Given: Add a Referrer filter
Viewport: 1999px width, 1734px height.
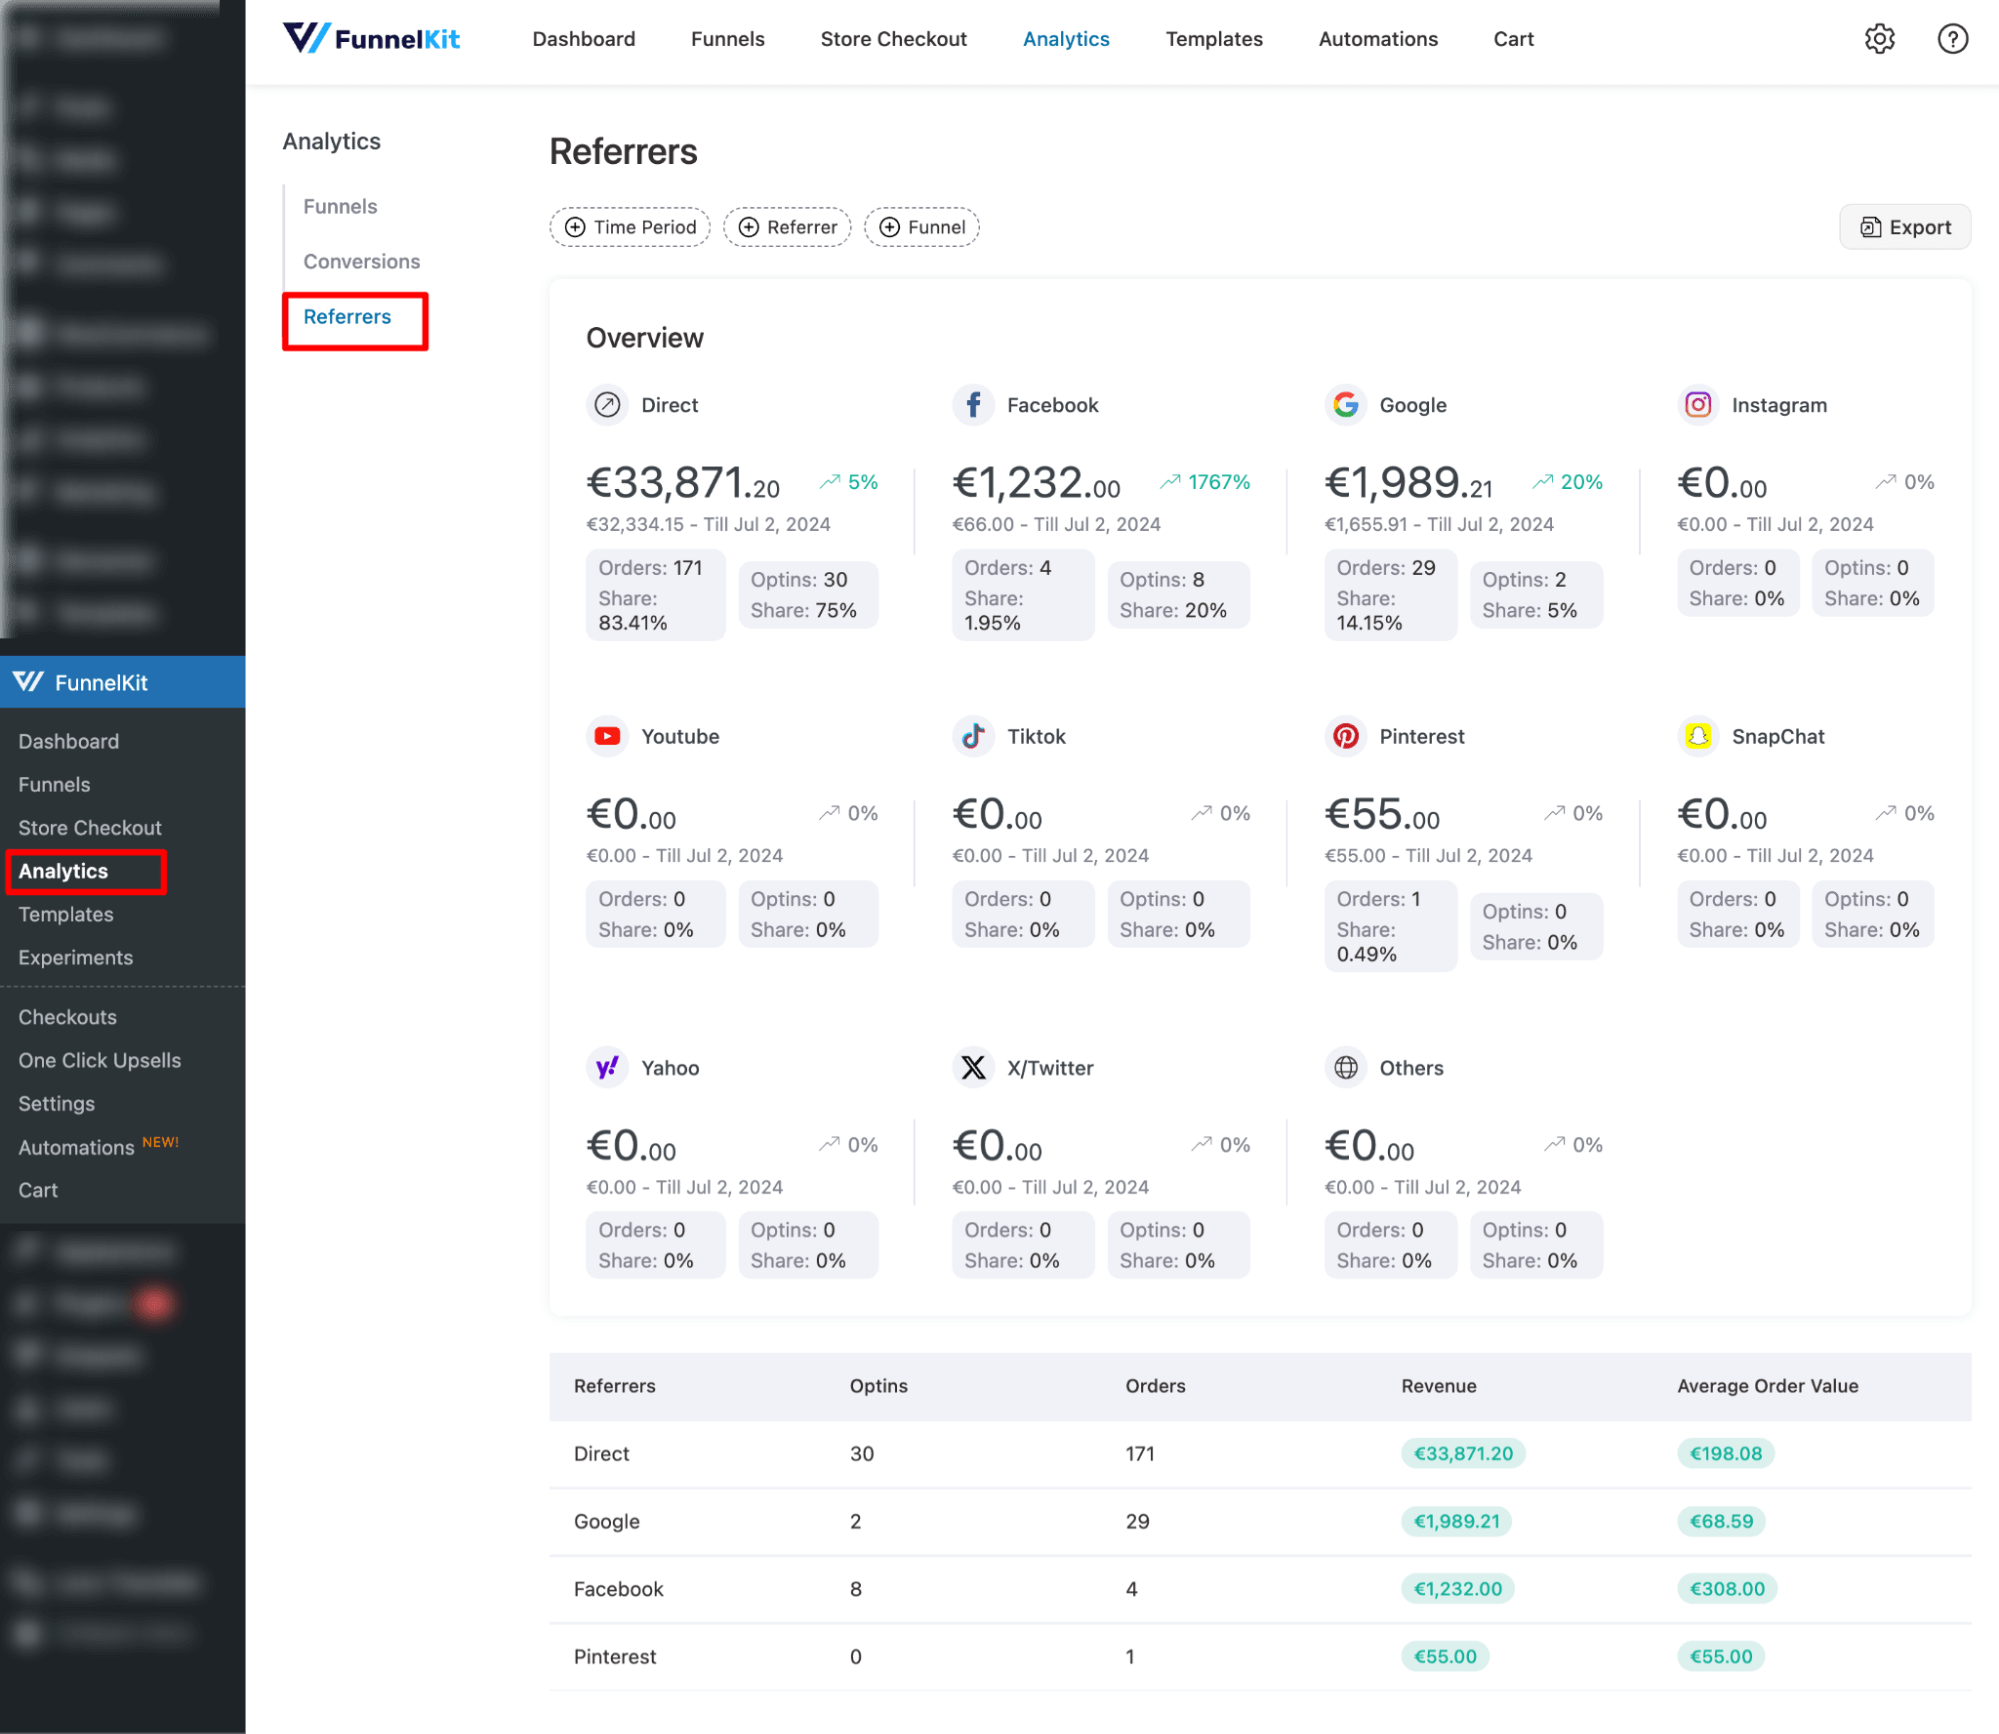Looking at the screenshot, I should pyautogui.click(x=787, y=227).
